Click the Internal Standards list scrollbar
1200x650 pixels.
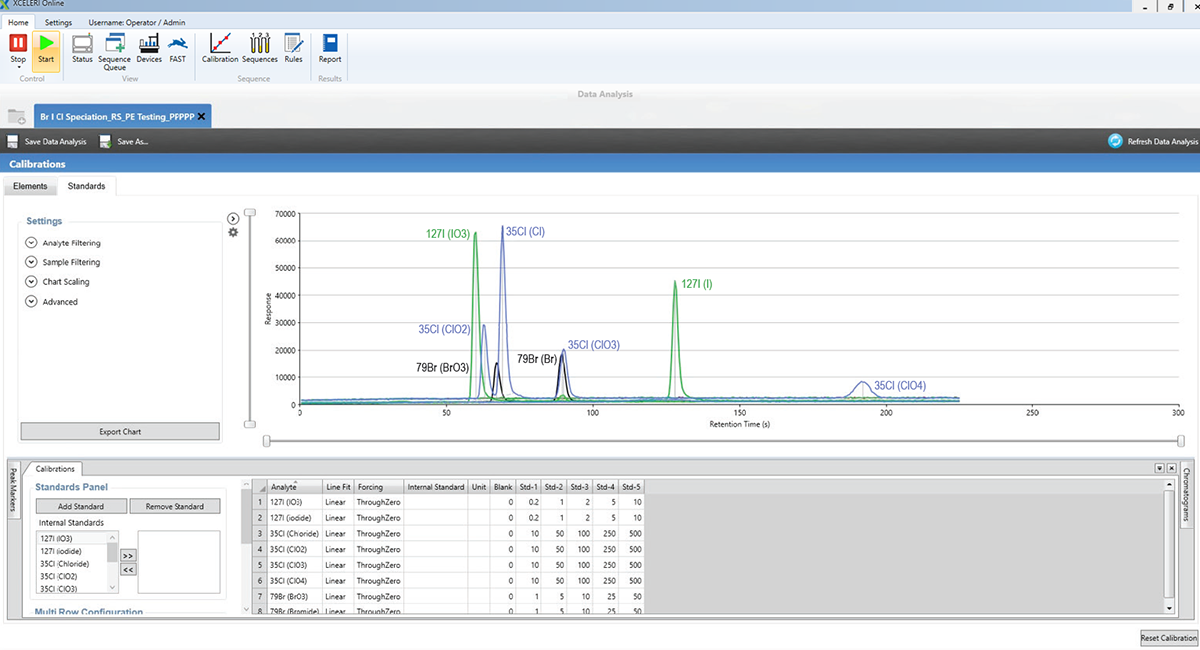[x=112, y=562]
